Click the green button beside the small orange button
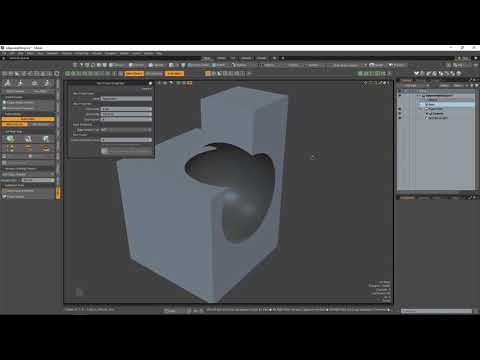 coord(41,124)
